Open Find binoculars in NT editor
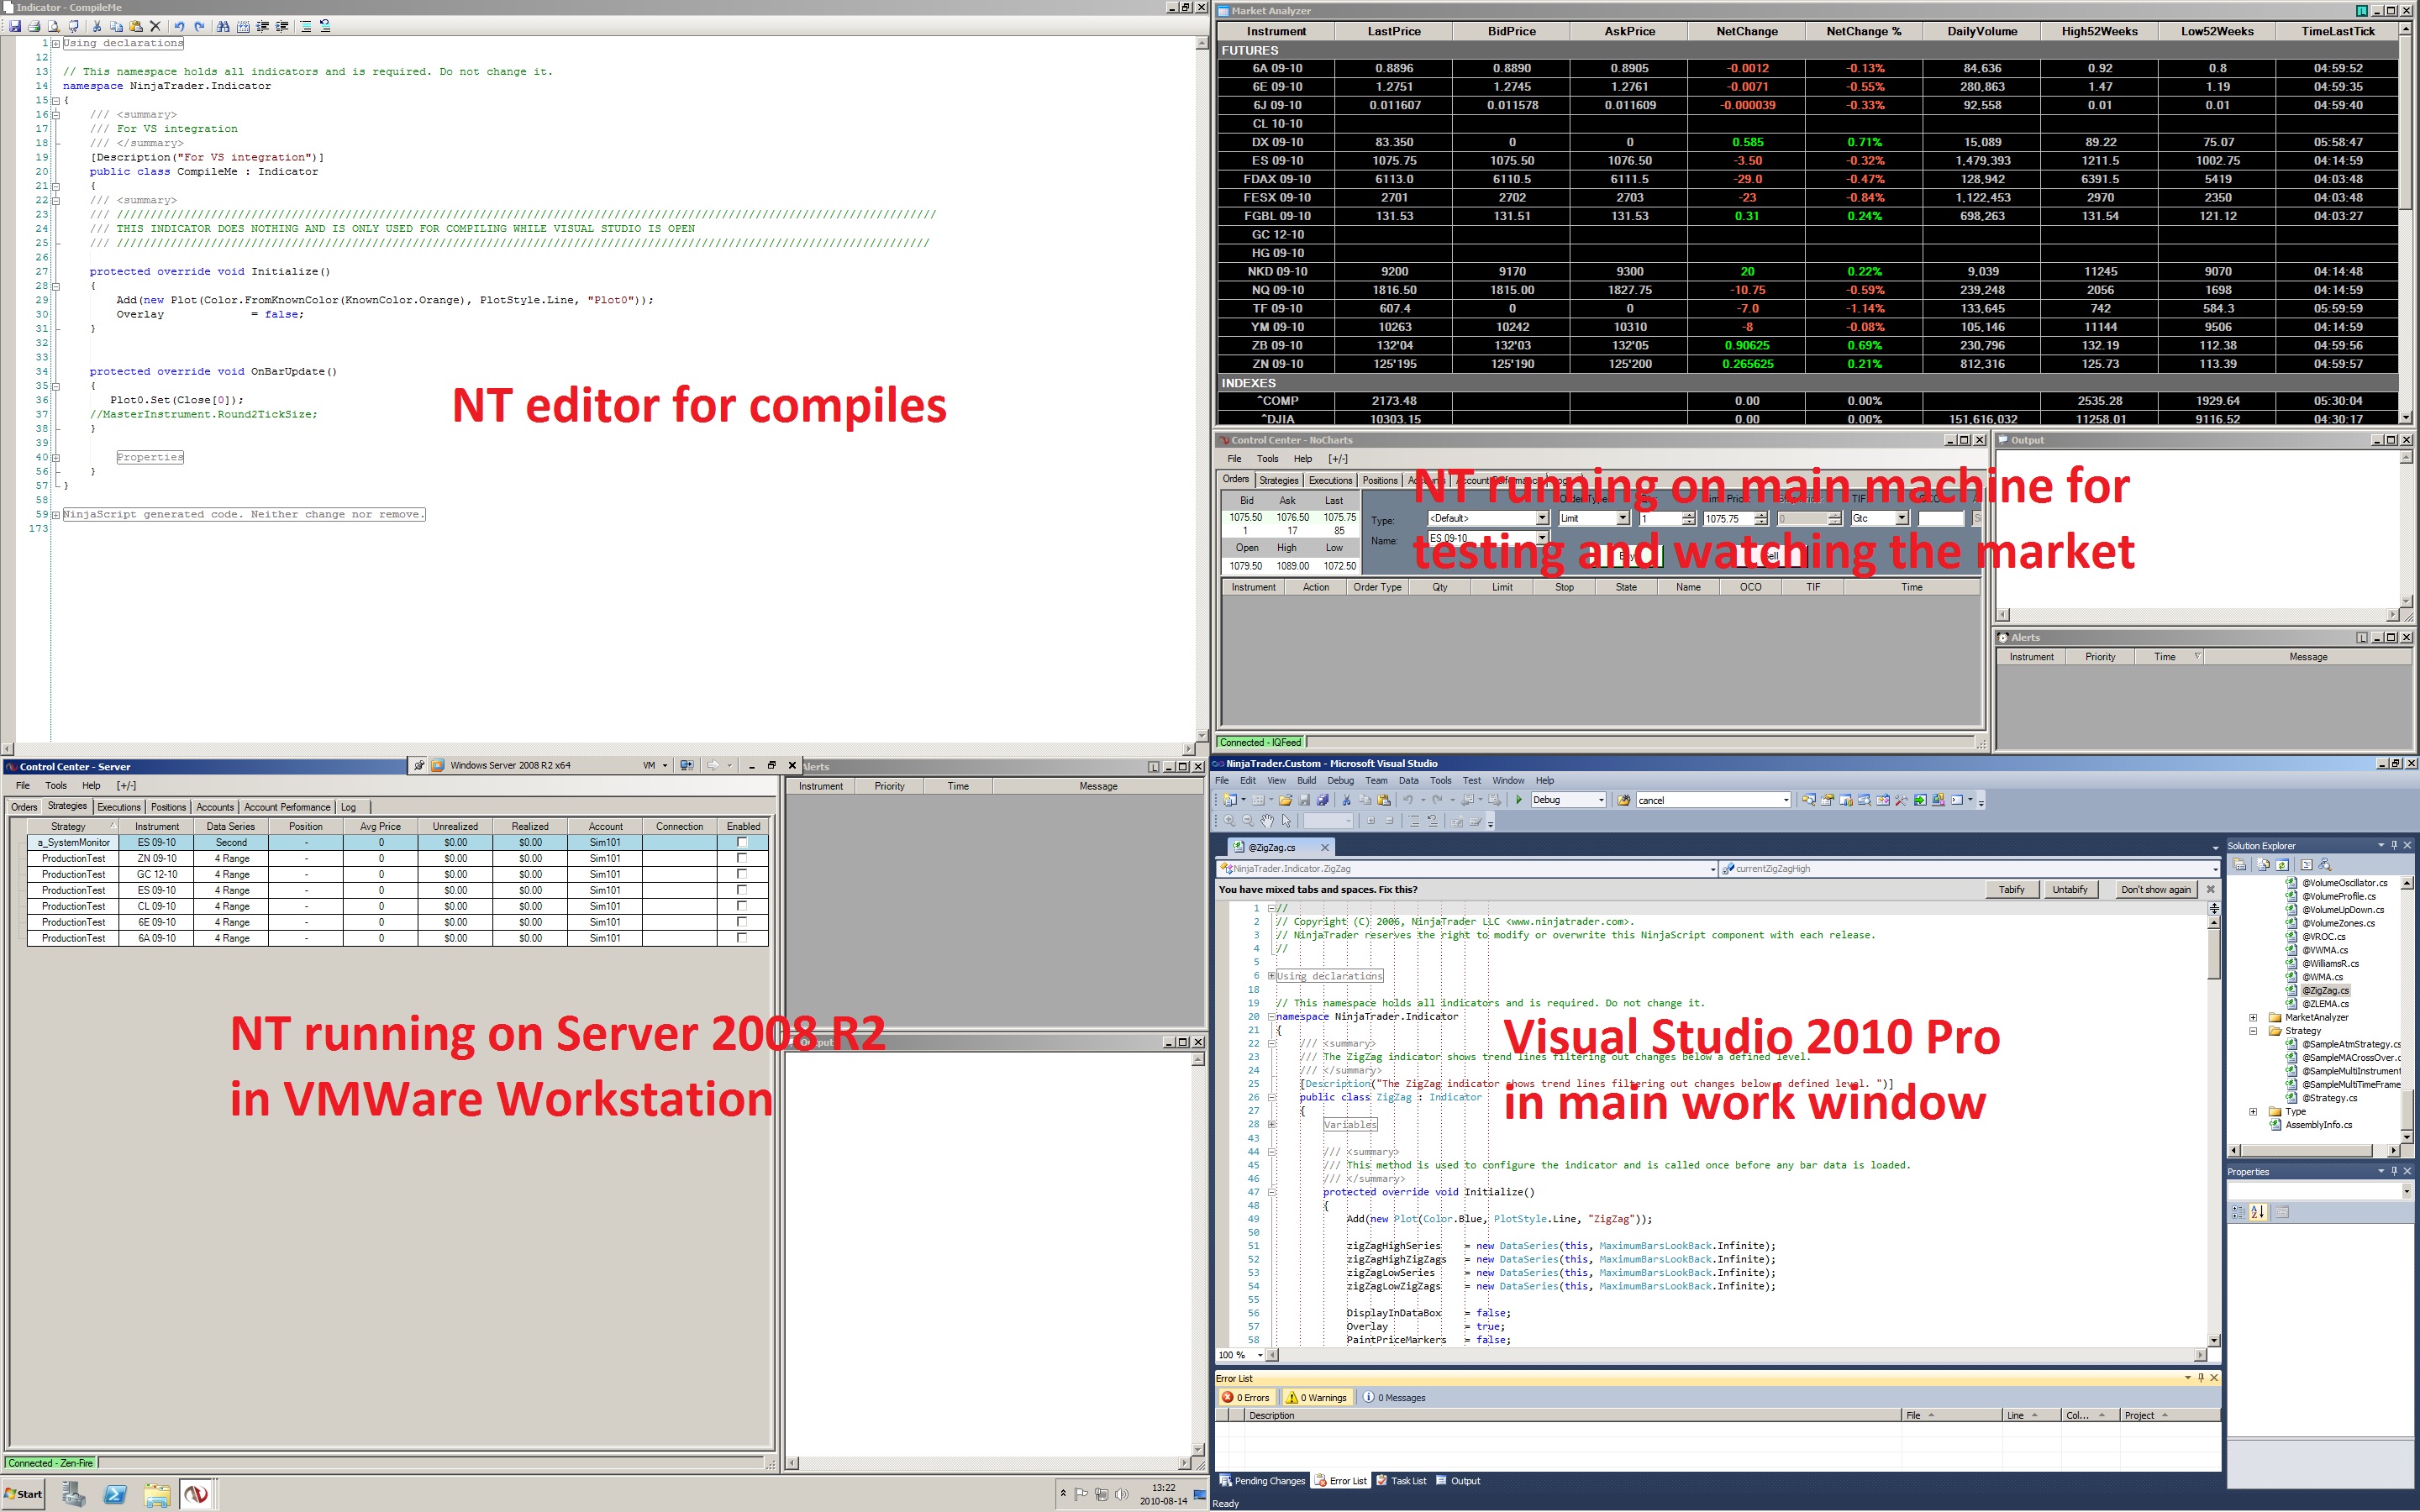Screen dimensions: 2420x1512 point(223,26)
